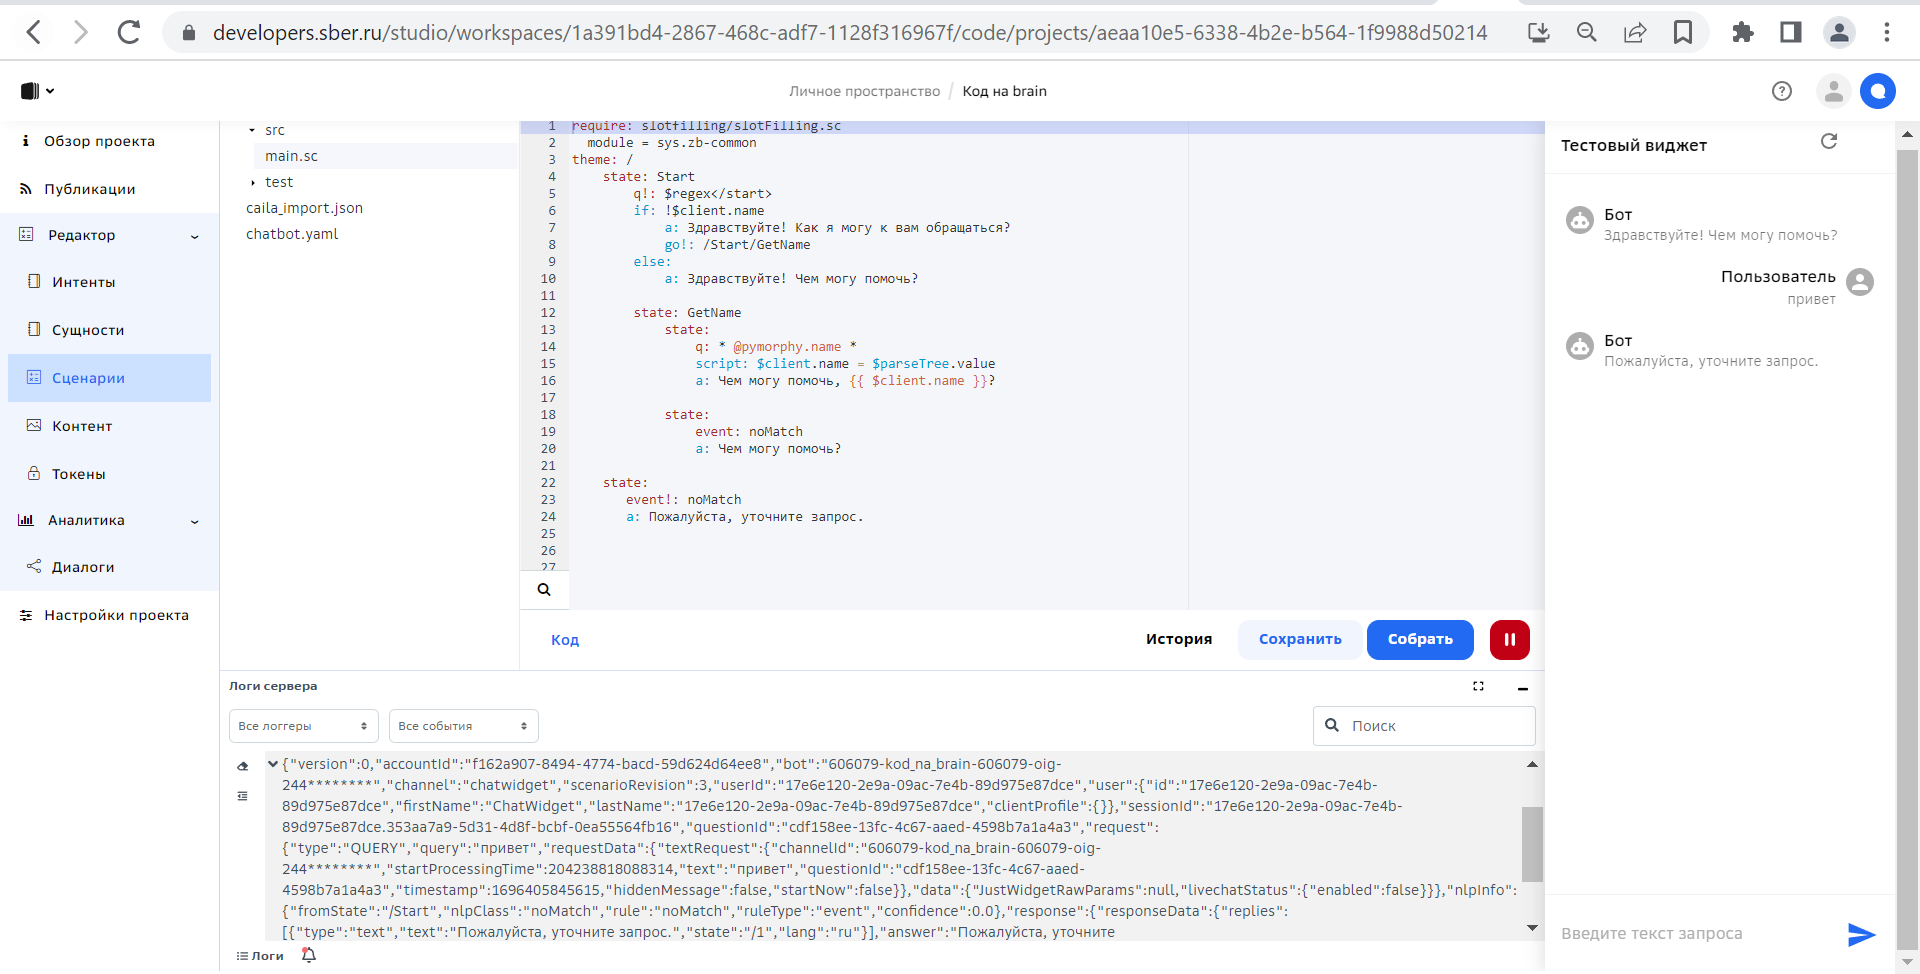Open the Личное пространство breadcrumb
The image size is (1920, 974).
864,91
